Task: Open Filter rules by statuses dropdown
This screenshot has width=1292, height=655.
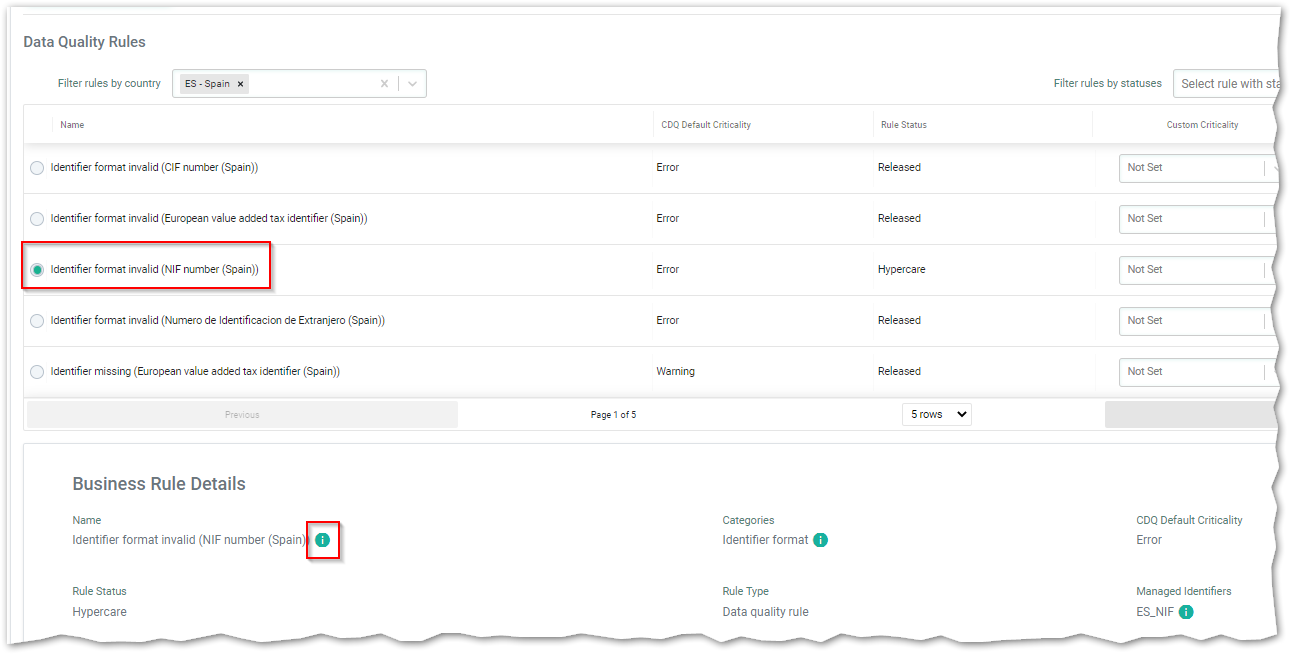Action: click(x=1226, y=84)
